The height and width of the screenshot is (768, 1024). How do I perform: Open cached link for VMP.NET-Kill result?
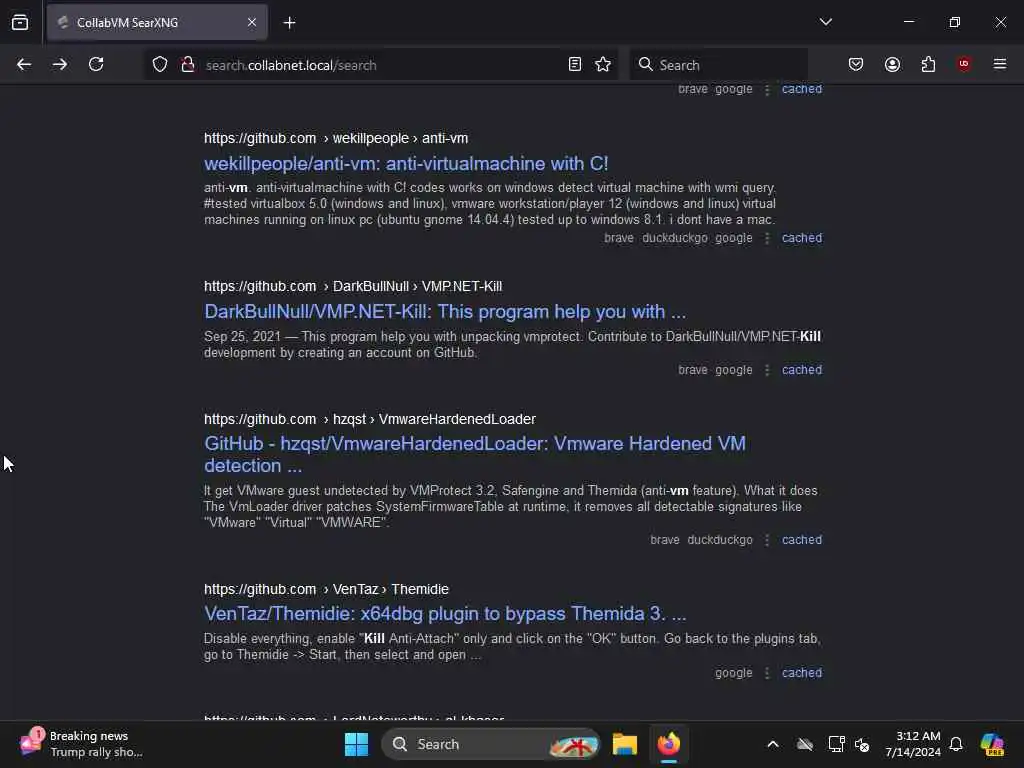802,370
